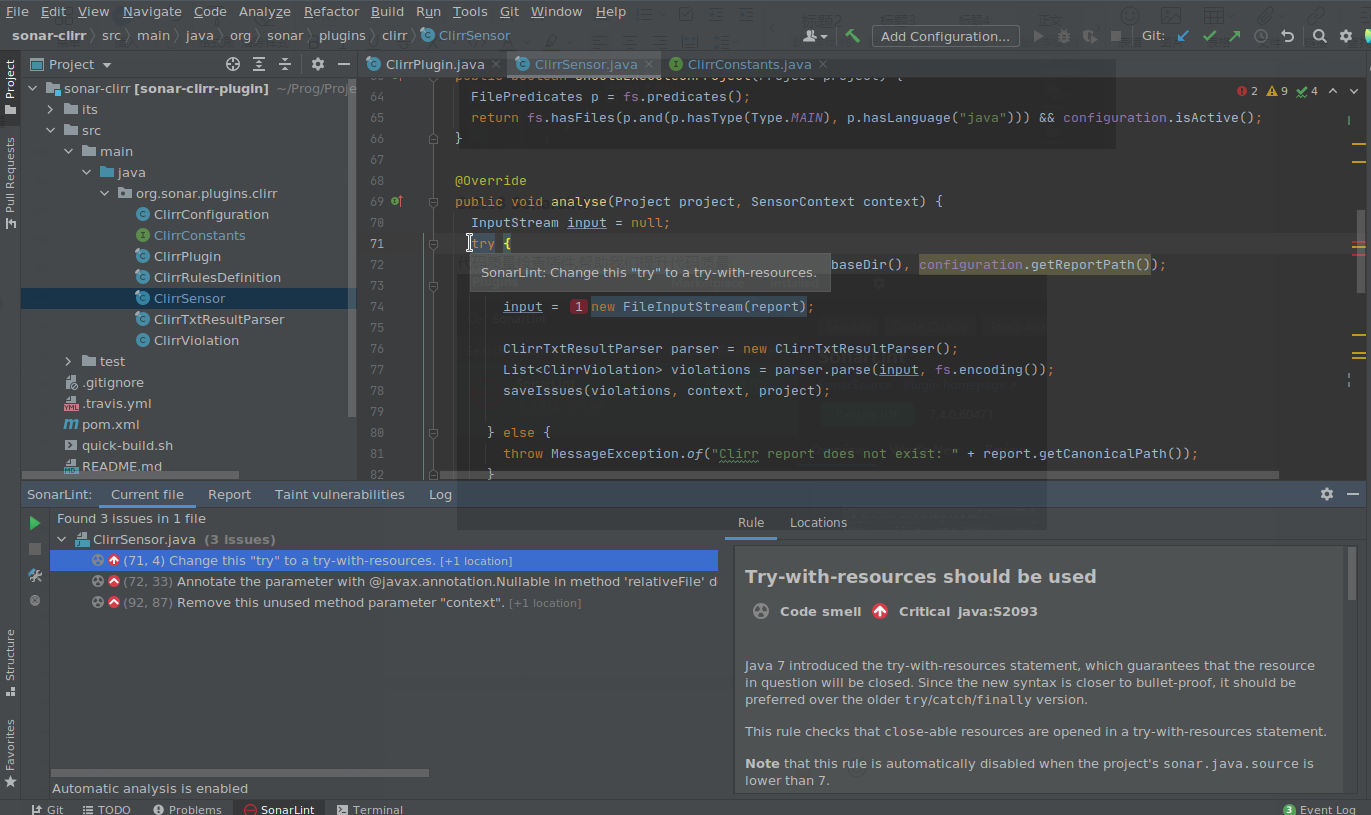This screenshot has height=815, width=1371.
Task: Run SonarLint analysis with the green play icon
Action: point(35,523)
